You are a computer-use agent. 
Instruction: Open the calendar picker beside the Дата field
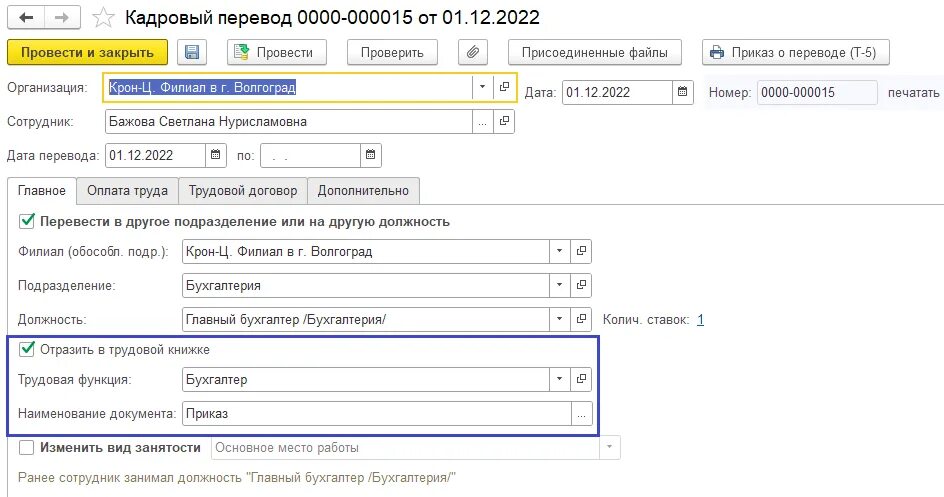[x=683, y=92]
